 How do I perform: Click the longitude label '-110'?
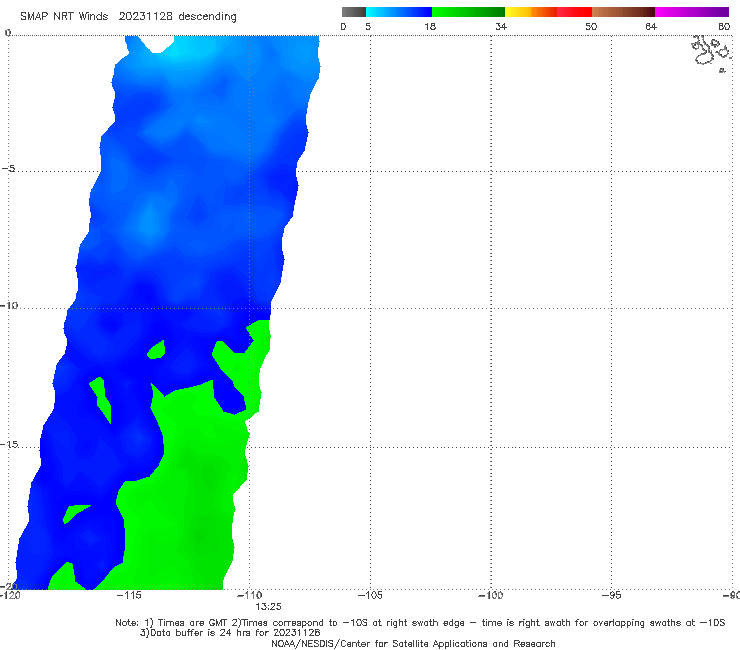[x=249, y=595]
